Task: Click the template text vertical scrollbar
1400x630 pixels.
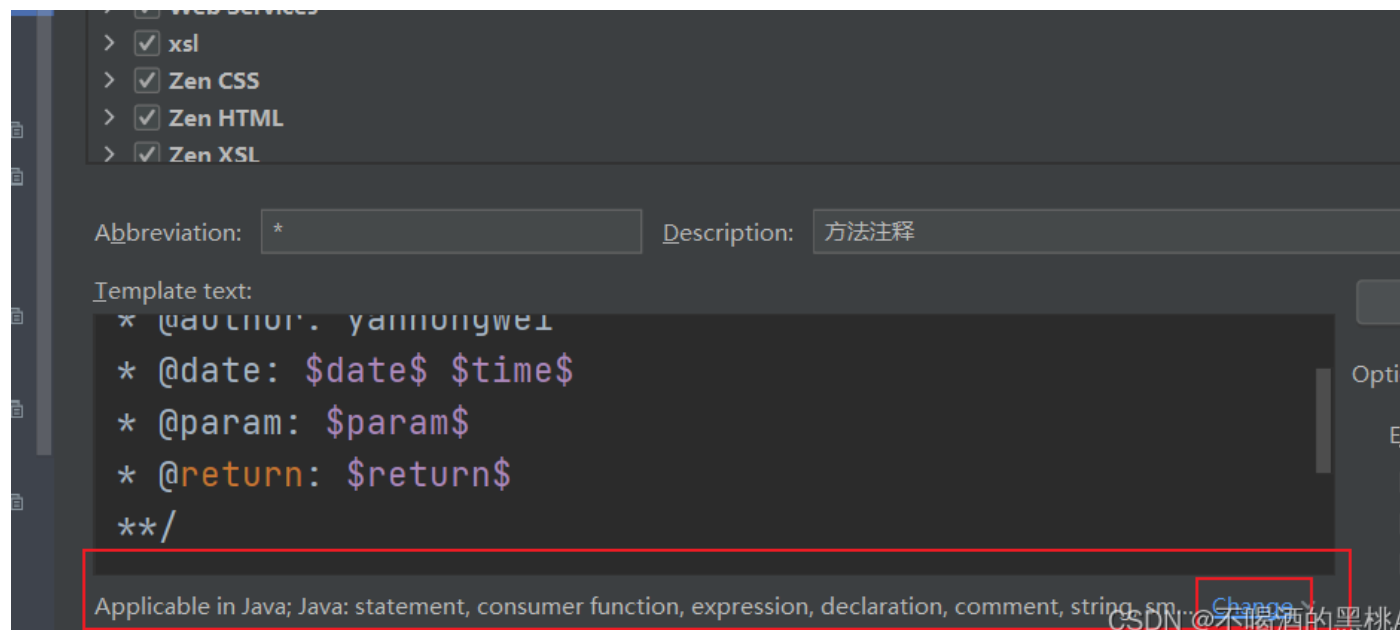Action: point(1323,420)
